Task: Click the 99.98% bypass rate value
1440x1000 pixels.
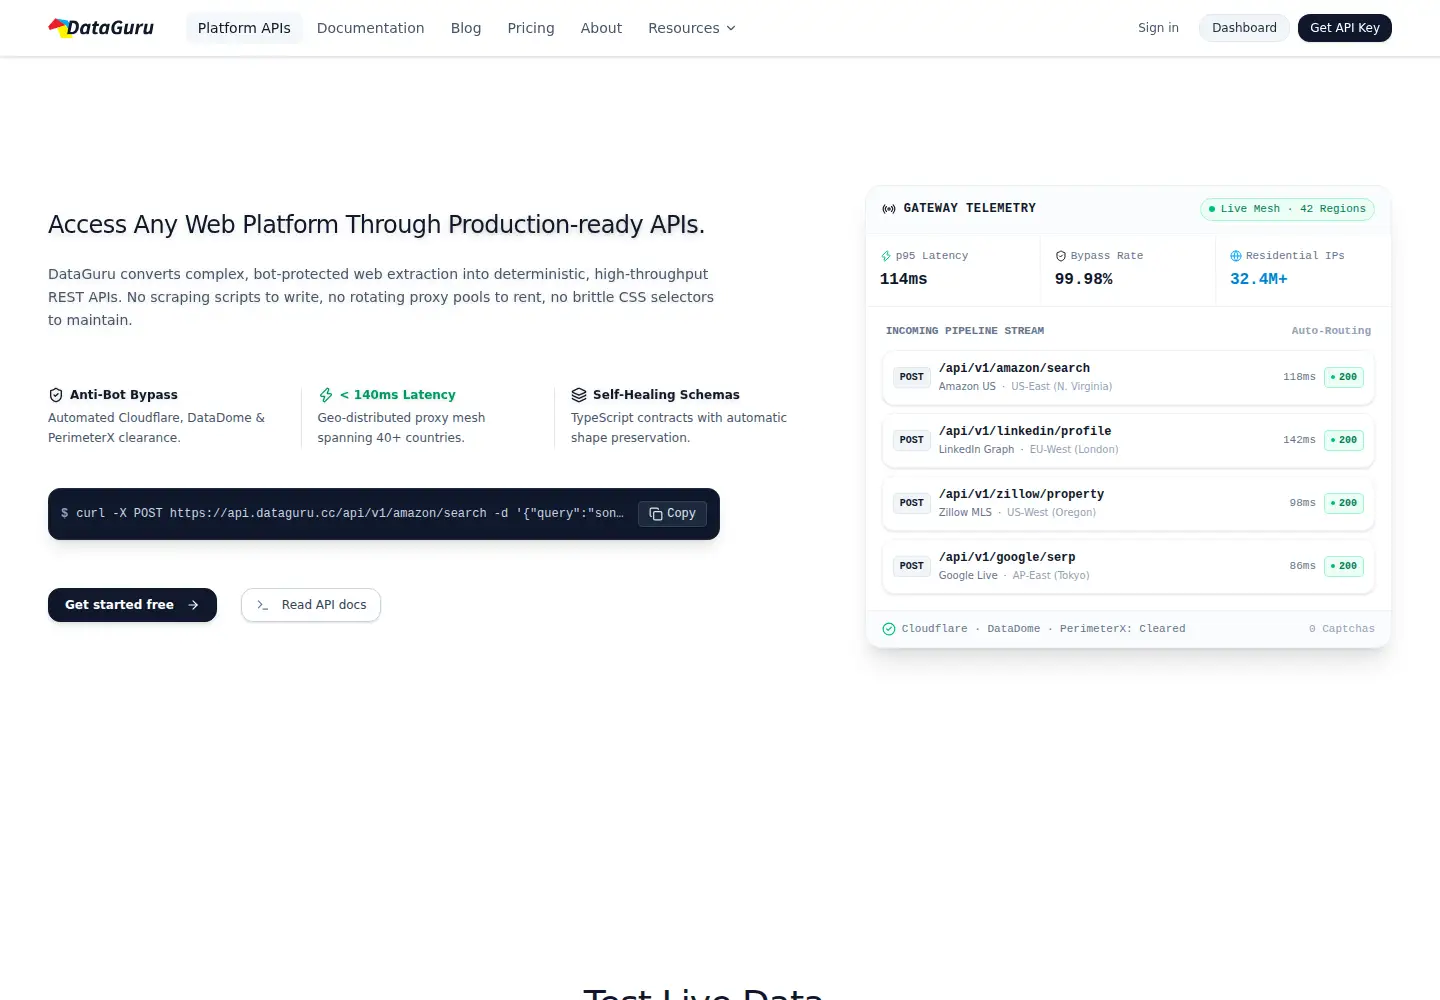Action: click(1084, 279)
